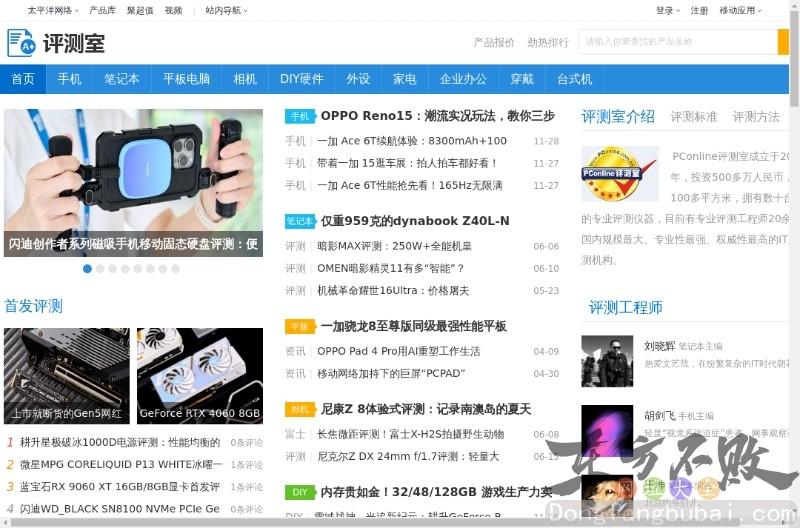Open the 劲热排行 link
This screenshot has height=528, width=800.
pyautogui.click(x=548, y=42)
